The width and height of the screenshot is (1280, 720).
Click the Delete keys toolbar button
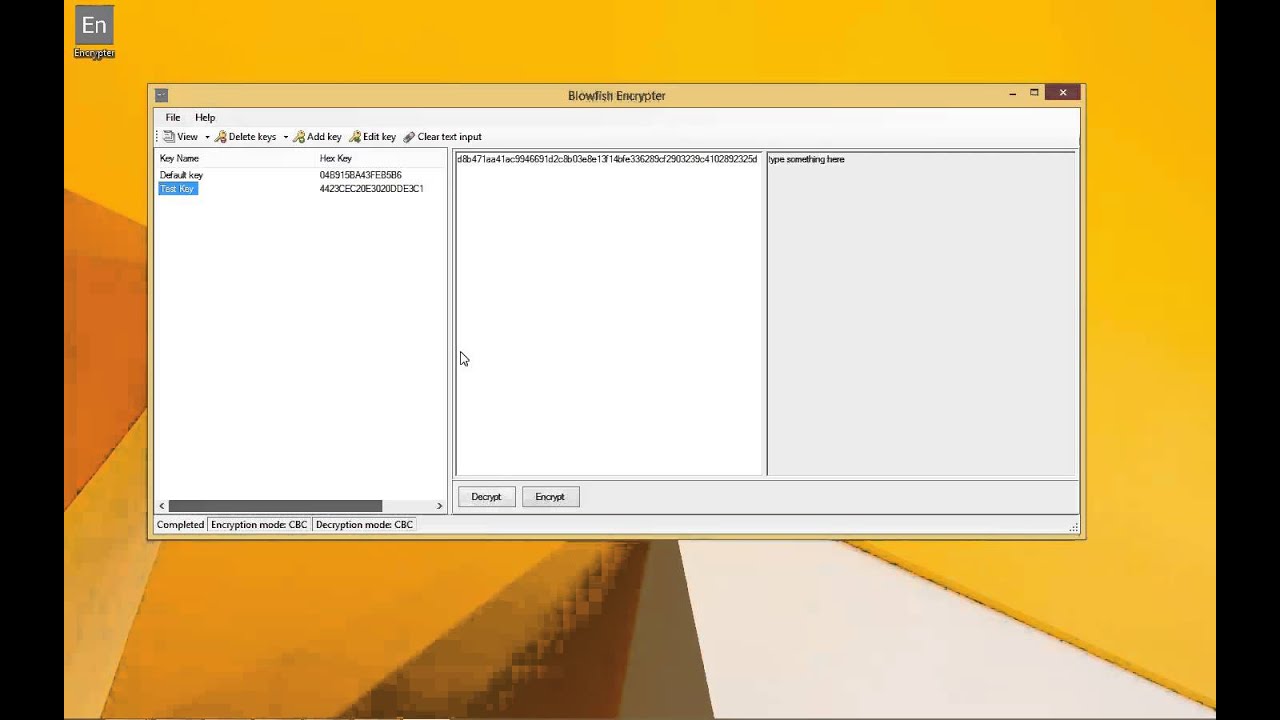(246, 137)
